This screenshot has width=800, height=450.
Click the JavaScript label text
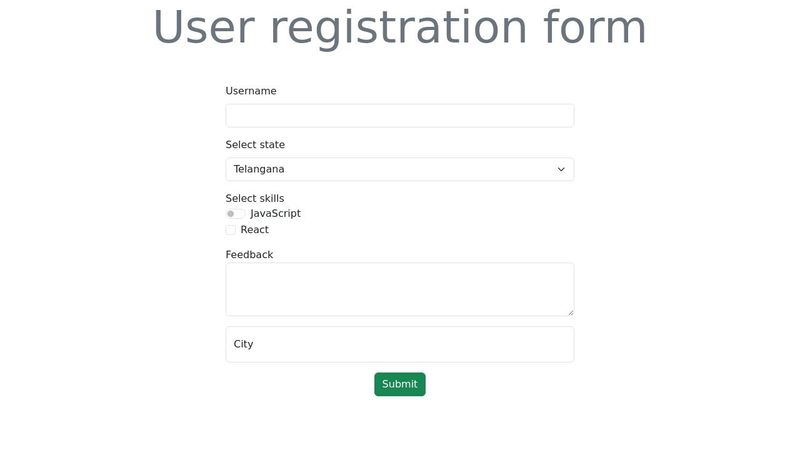click(x=275, y=214)
